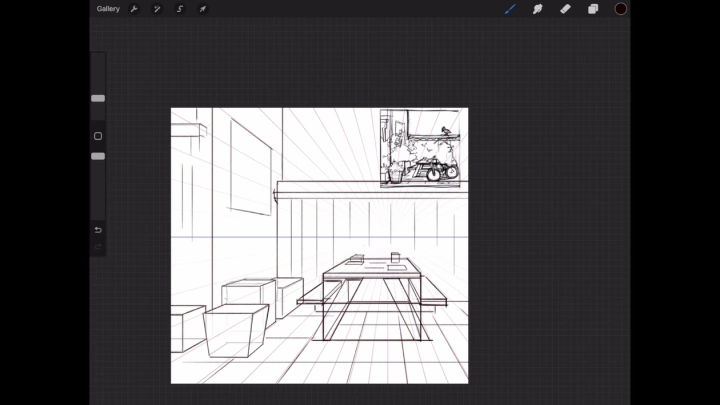Click the bicycle in the reference image
Screen dimensions: 720x405
(x=441, y=172)
